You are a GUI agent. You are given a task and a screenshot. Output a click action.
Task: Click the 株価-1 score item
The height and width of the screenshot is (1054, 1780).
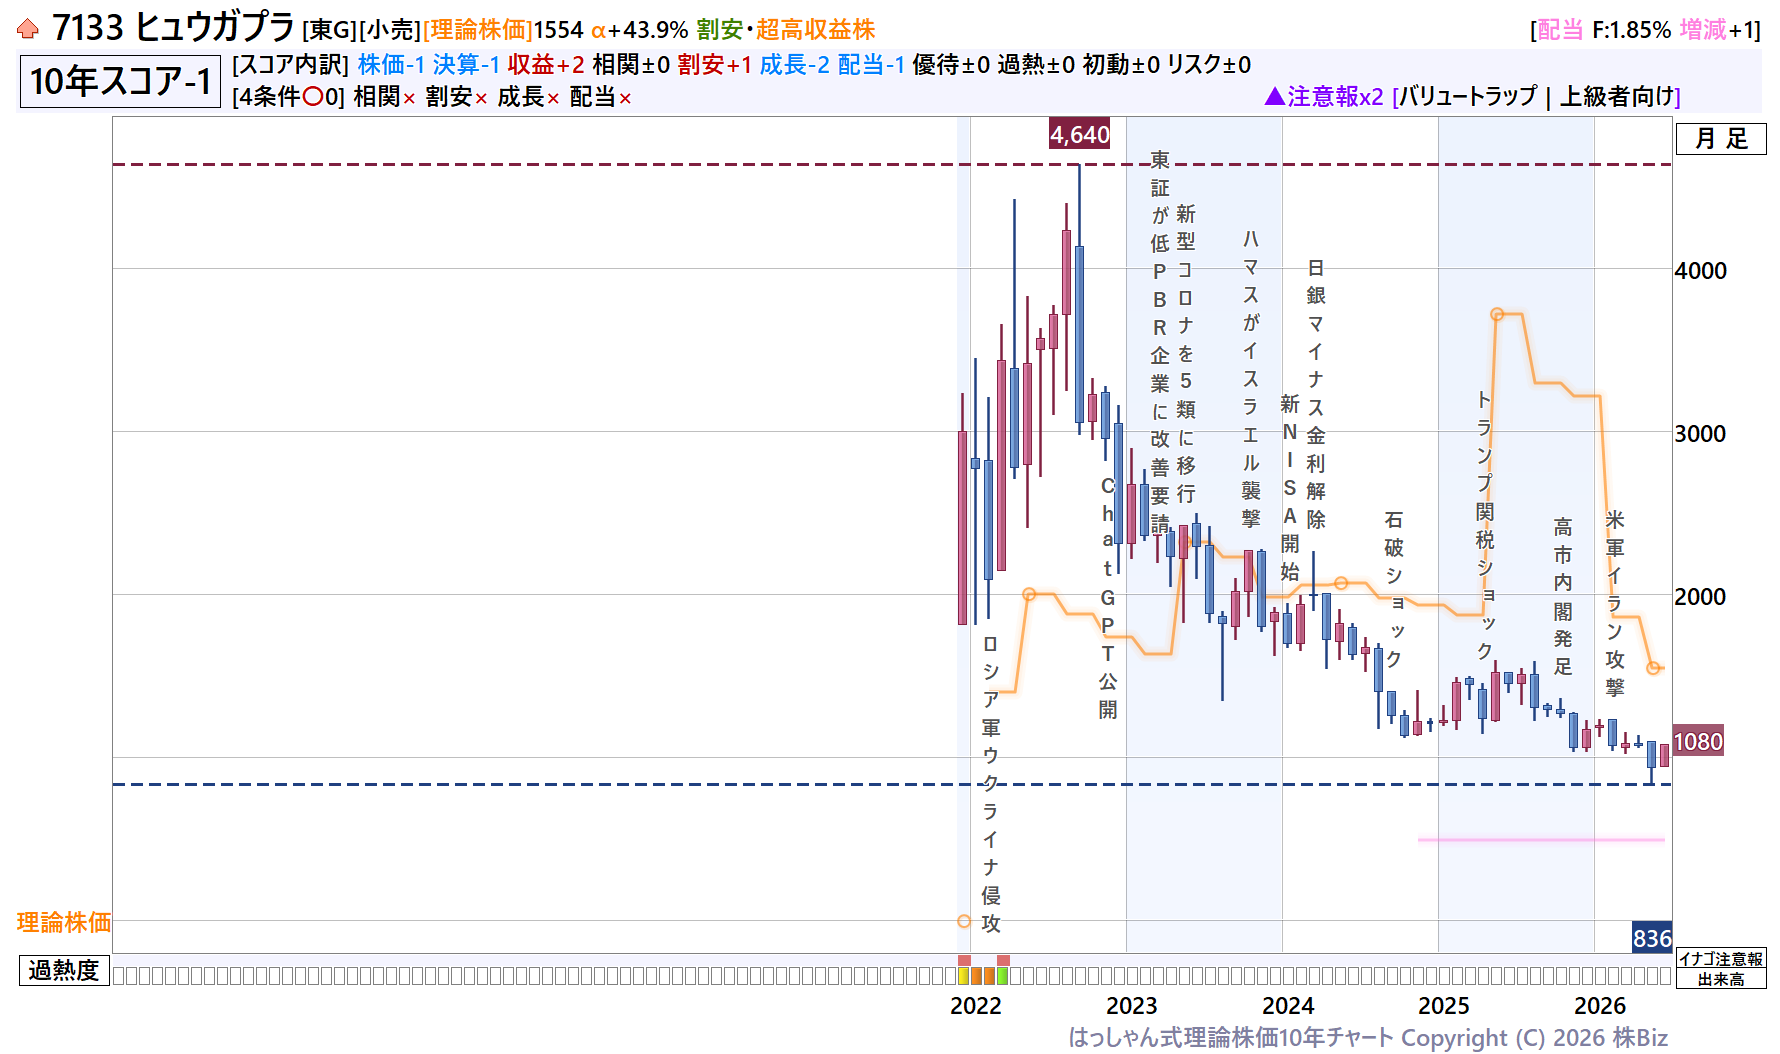[x=391, y=65]
